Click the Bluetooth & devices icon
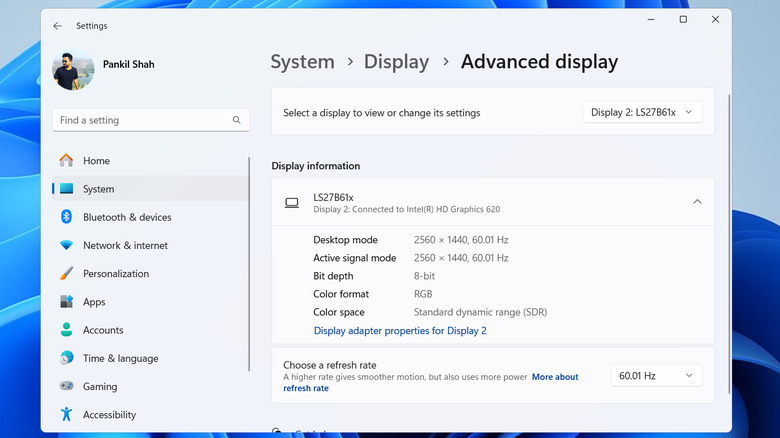This screenshot has width=780, height=438. (x=66, y=217)
